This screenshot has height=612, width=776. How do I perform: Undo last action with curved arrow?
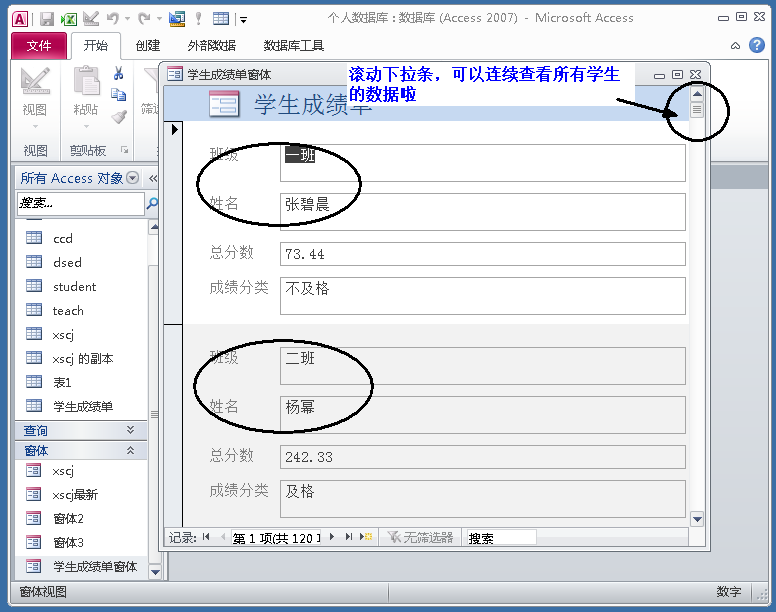pos(113,19)
